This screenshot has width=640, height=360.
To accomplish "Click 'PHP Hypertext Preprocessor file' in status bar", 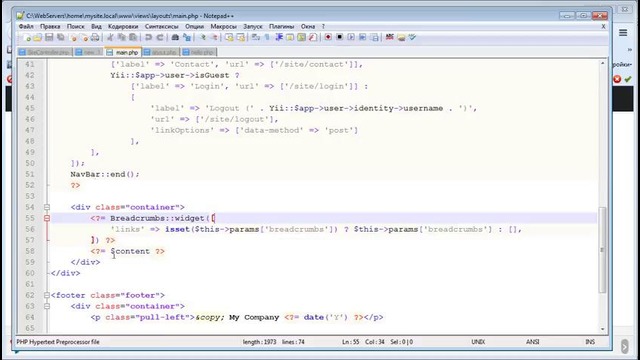I will click(58, 342).
